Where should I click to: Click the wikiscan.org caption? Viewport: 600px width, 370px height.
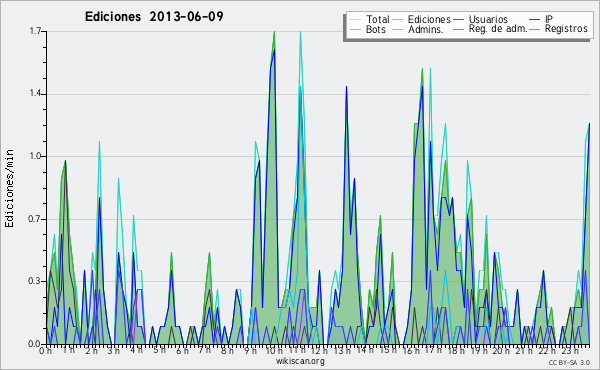pos(300,361)
